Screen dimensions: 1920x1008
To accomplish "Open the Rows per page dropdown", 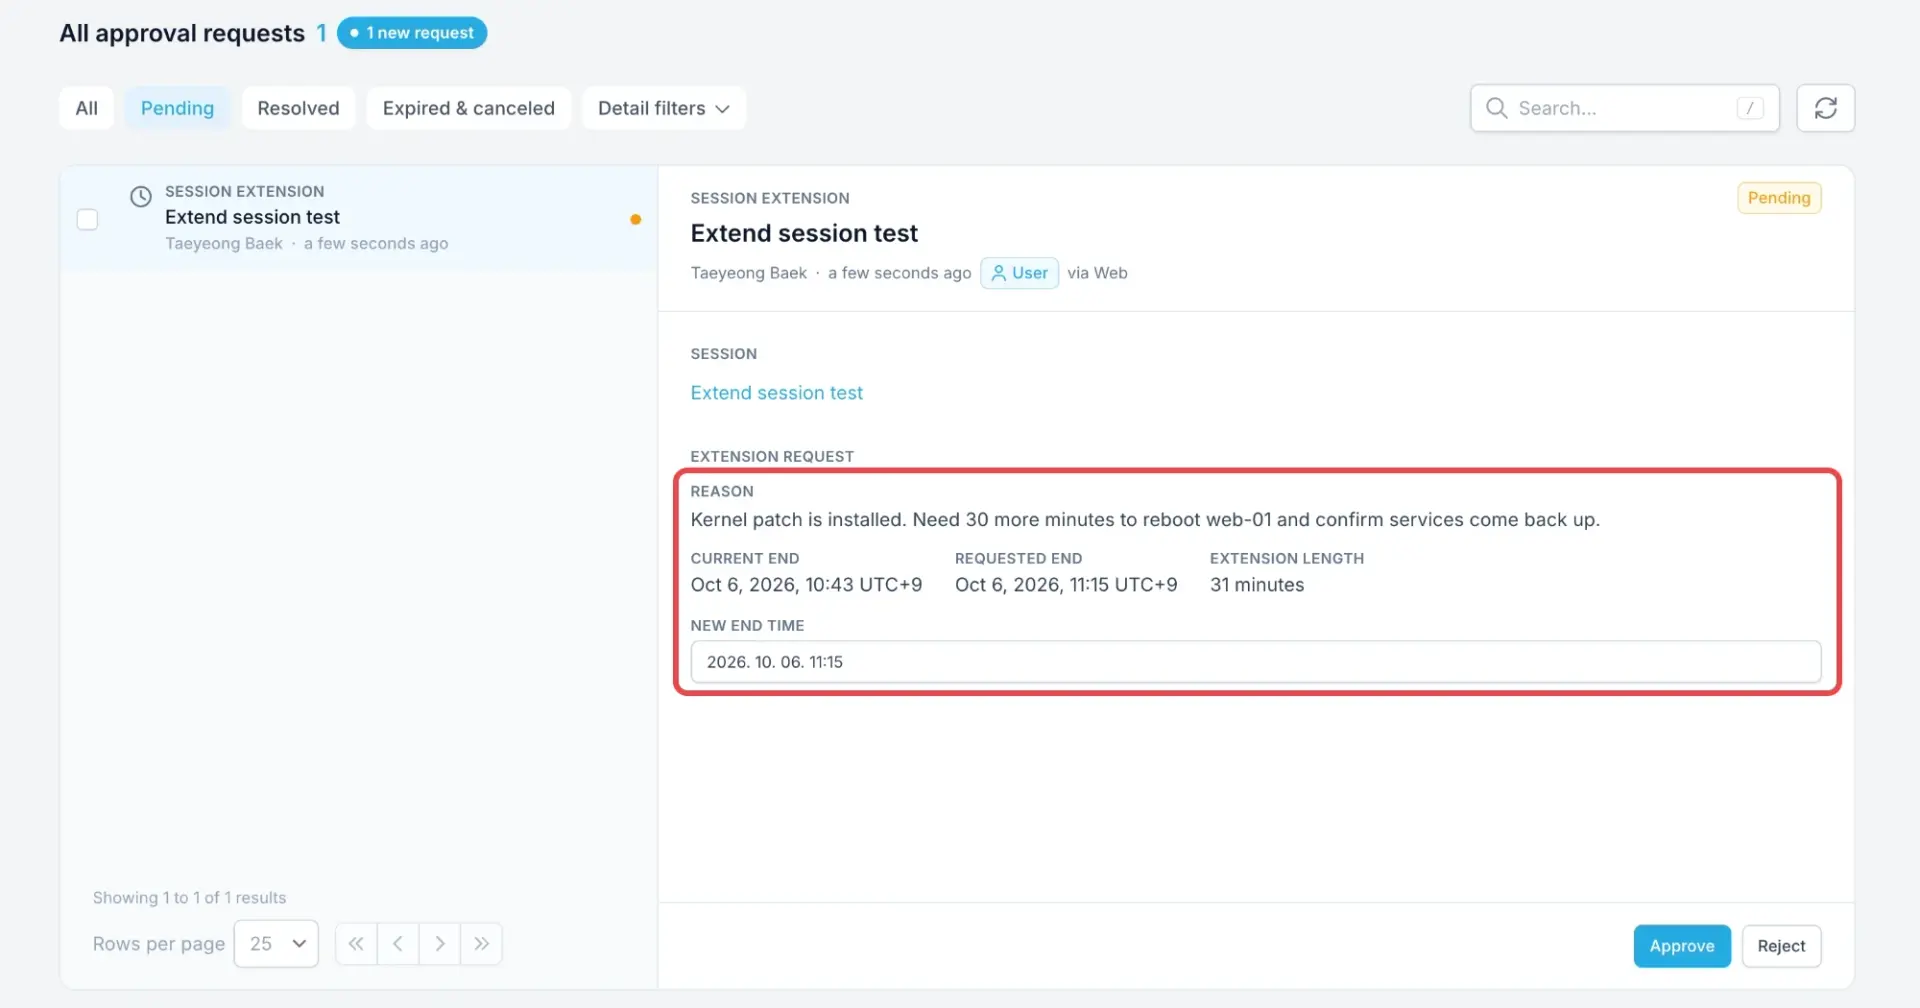I will (276, 943).
